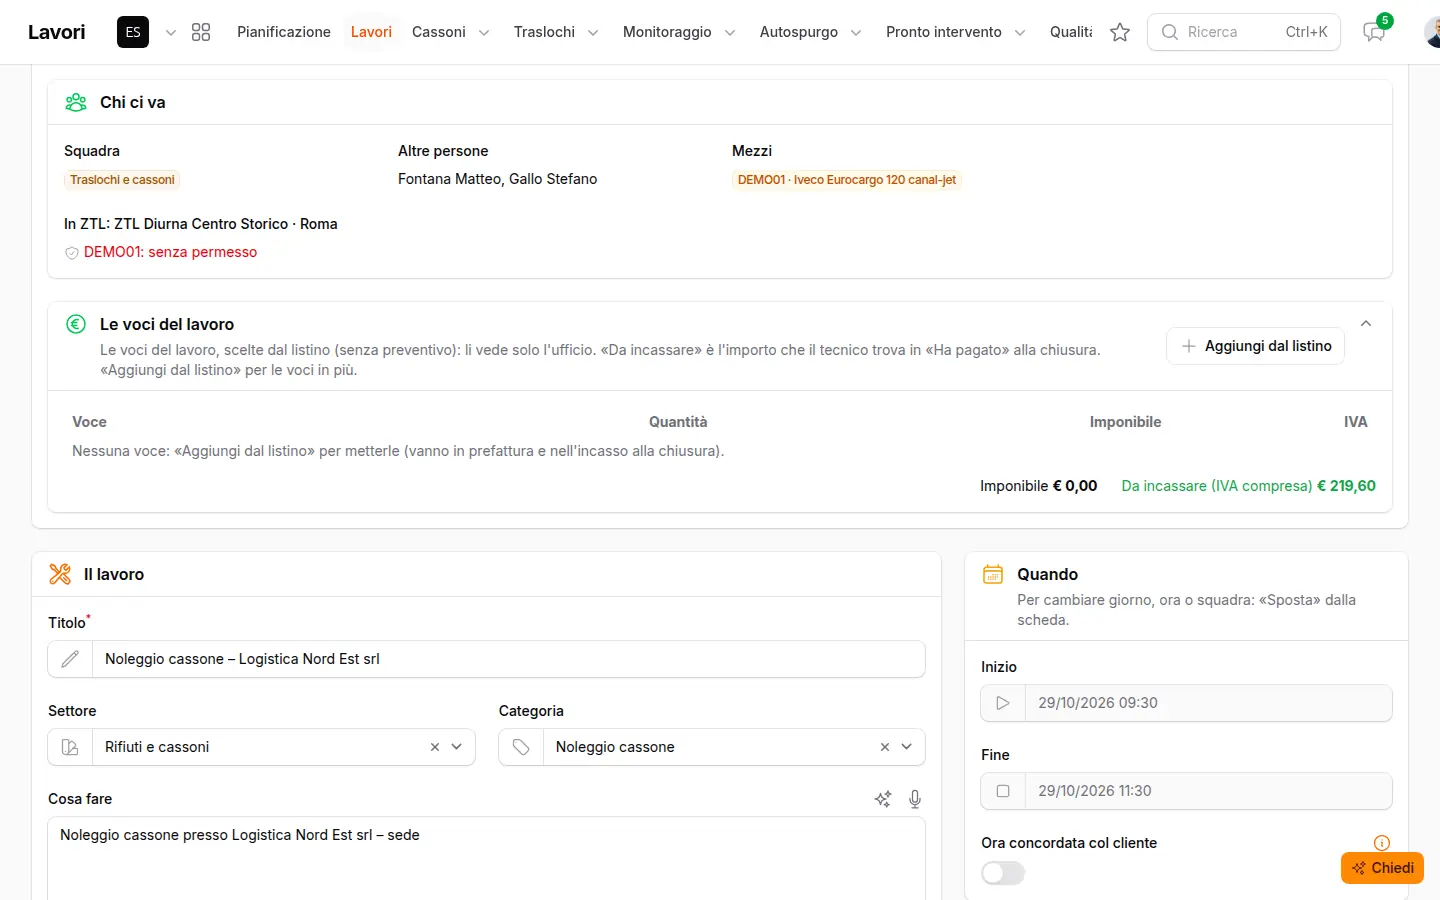The image size is (1440, 900).
Task: Click the shield icon beside DEMO01 senza permesso
Action: [72, 253]
